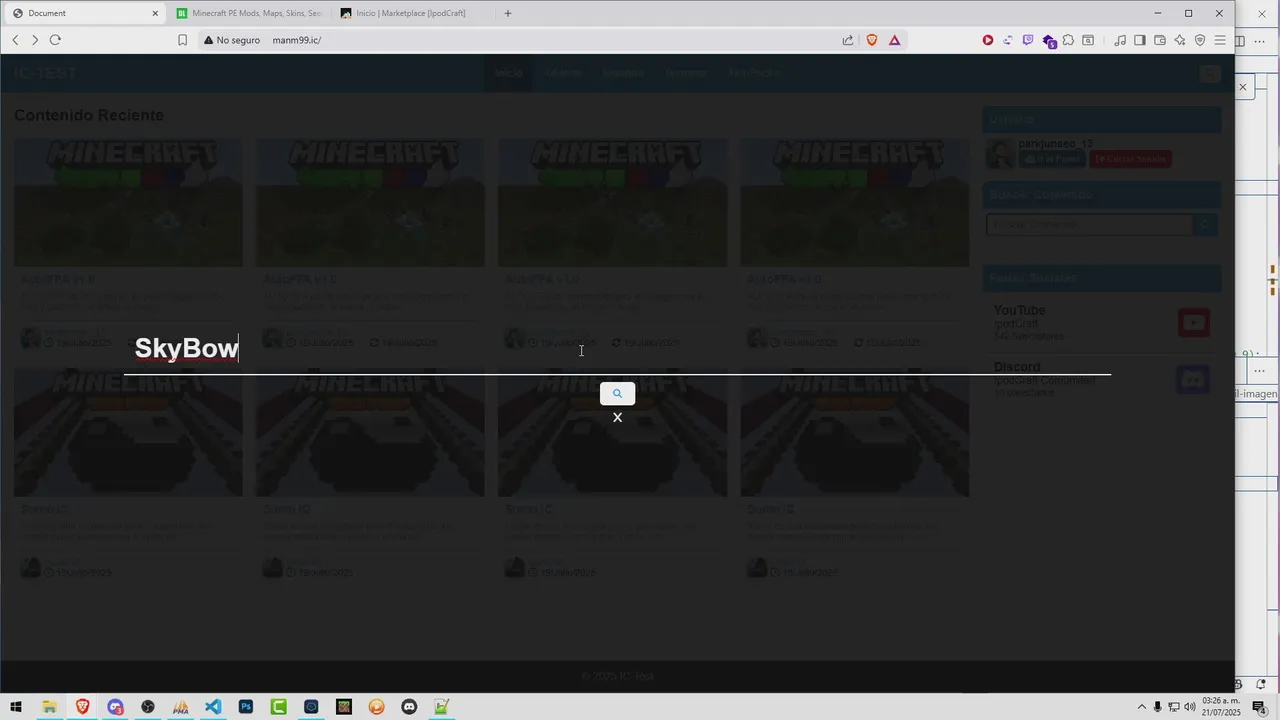Click the red play-button extension icon
This screenshot has height=720, width=1280.
988,40
